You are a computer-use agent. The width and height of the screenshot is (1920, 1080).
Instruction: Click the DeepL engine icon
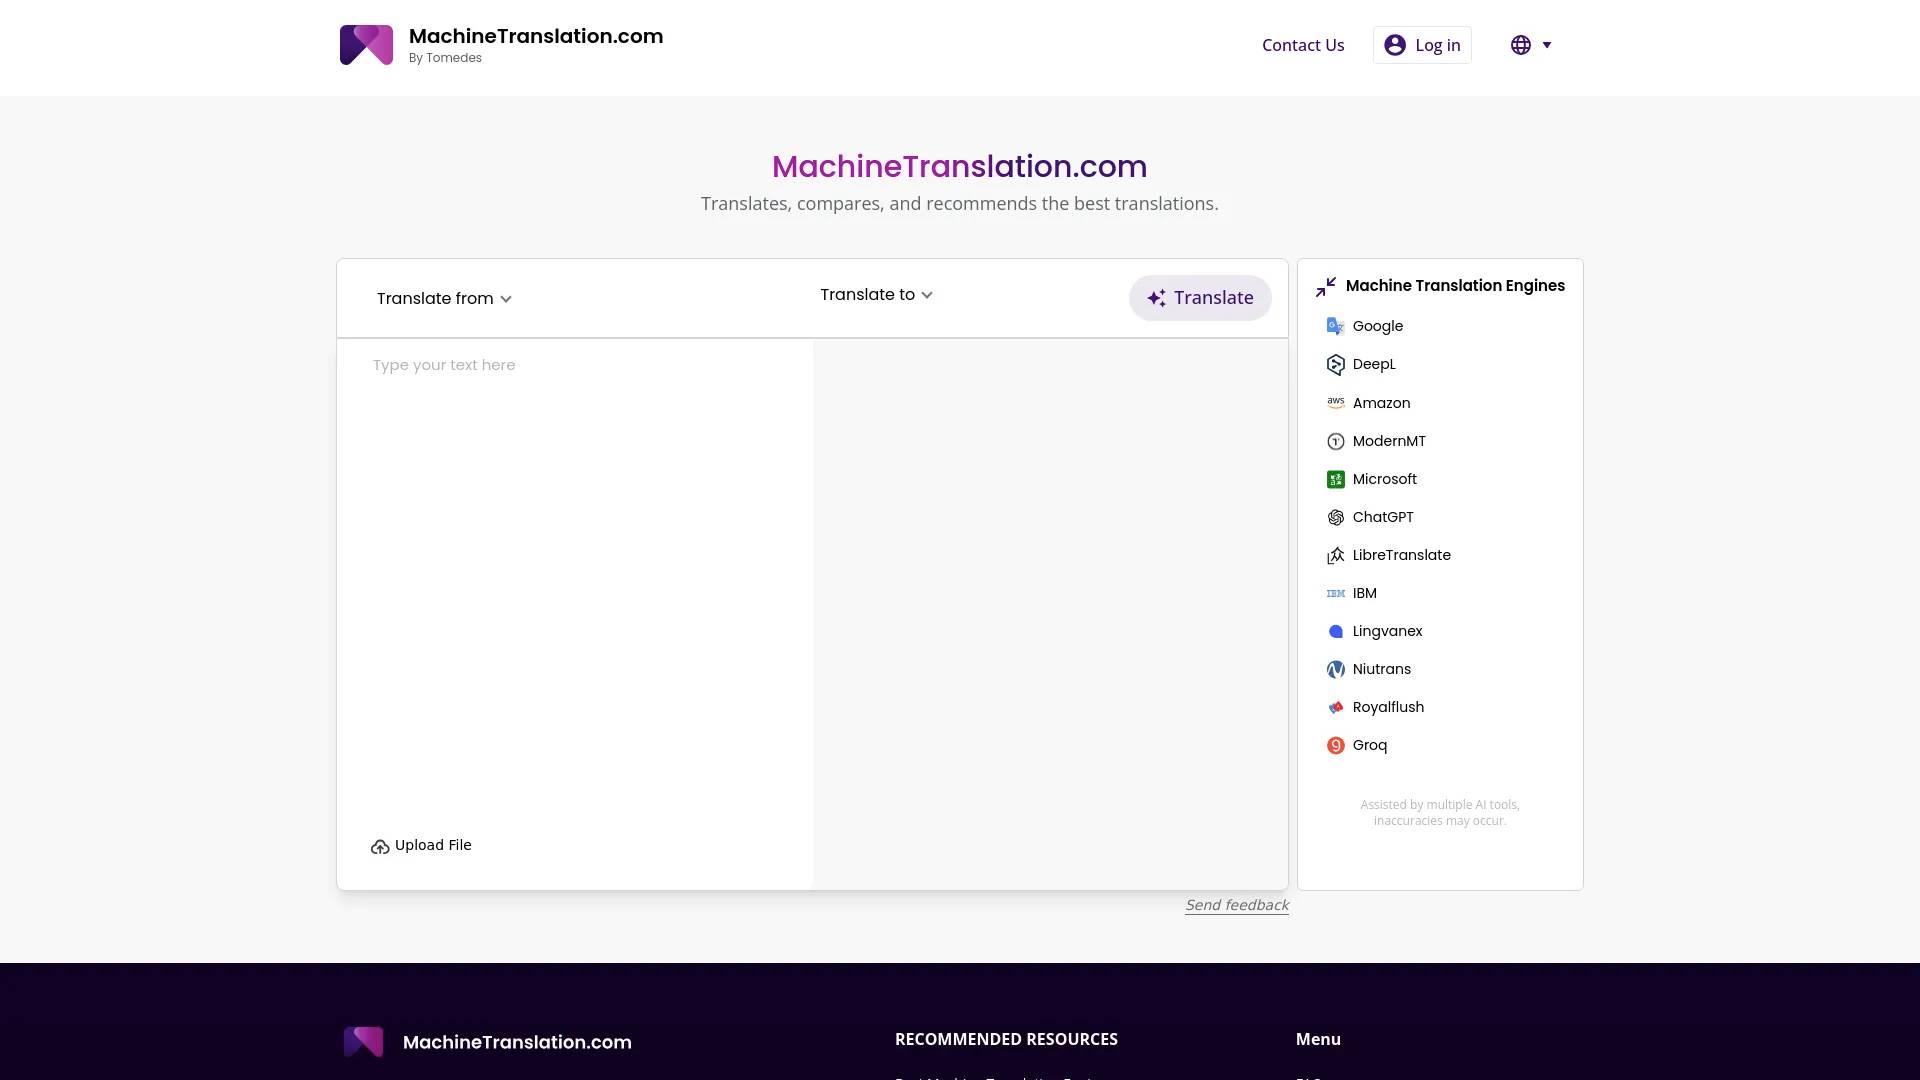tap(1335, 365)
